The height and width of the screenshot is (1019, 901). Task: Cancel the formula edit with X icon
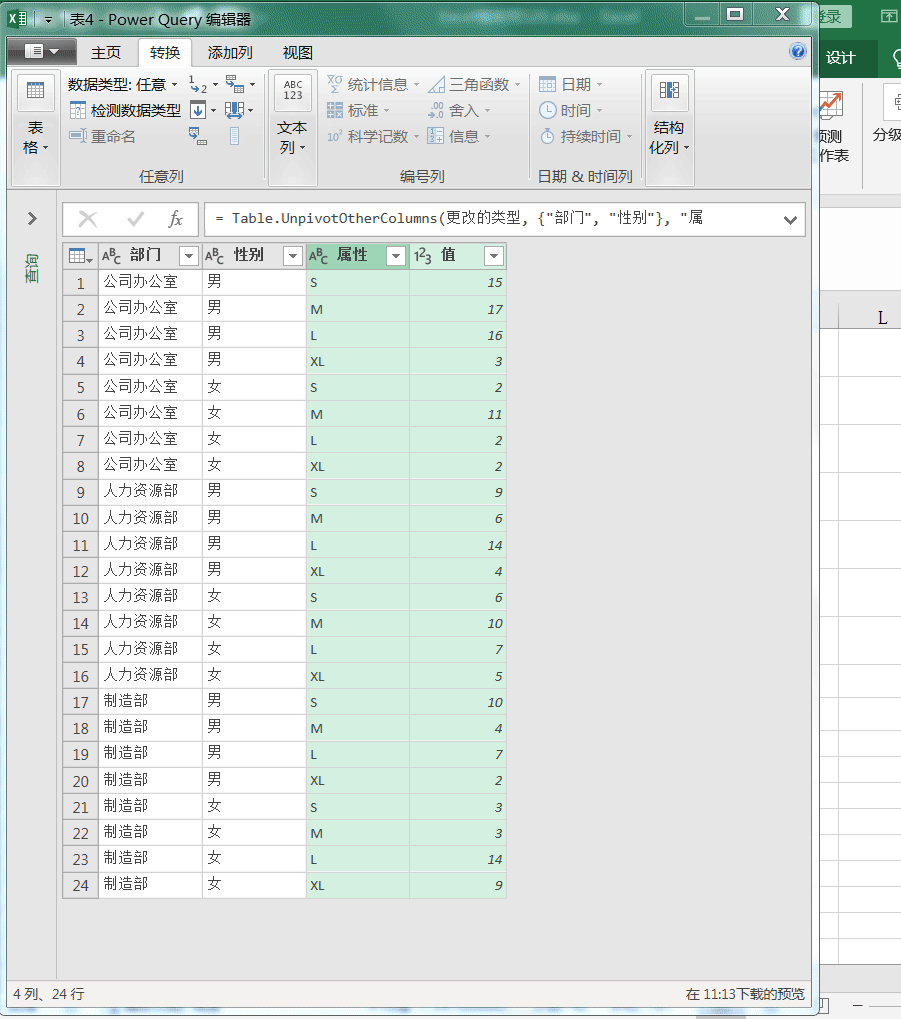coord(88,219)
